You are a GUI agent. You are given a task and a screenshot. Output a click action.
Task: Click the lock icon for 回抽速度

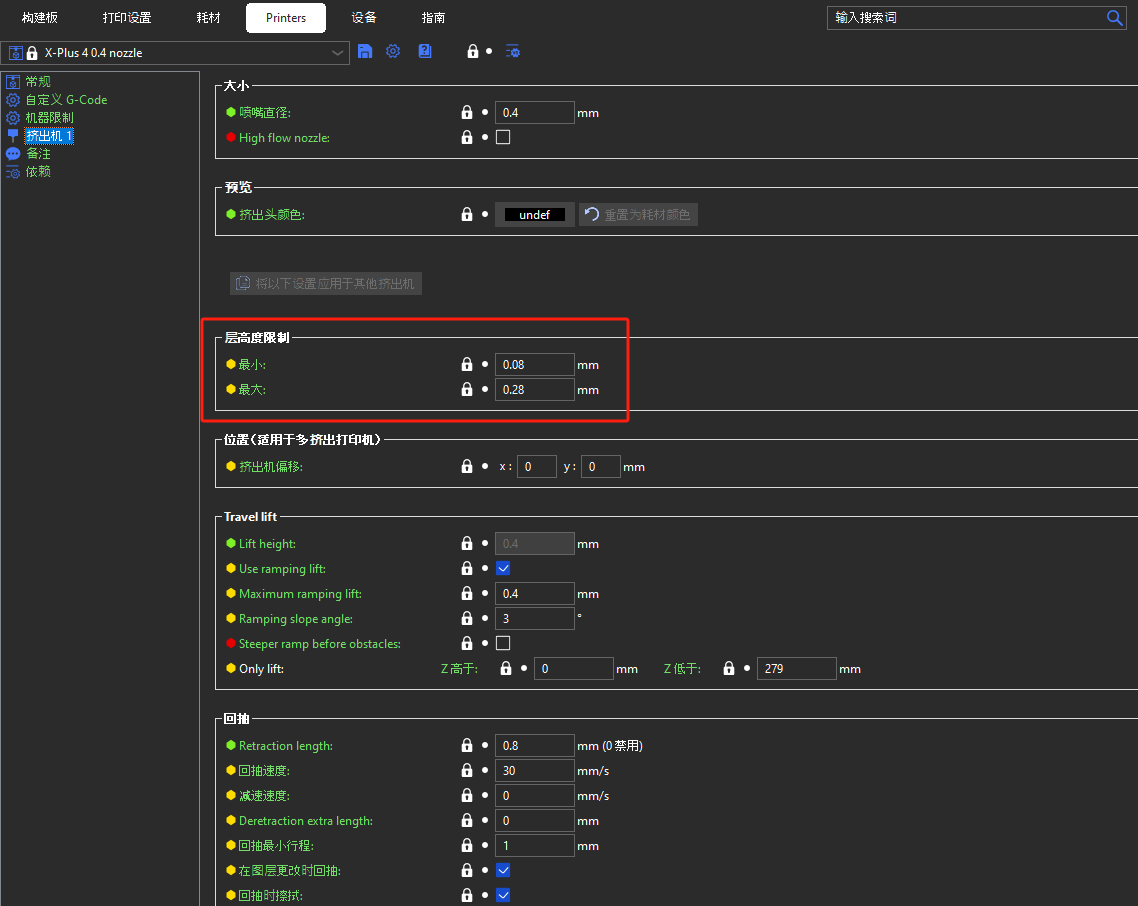(x=467, y=770)
